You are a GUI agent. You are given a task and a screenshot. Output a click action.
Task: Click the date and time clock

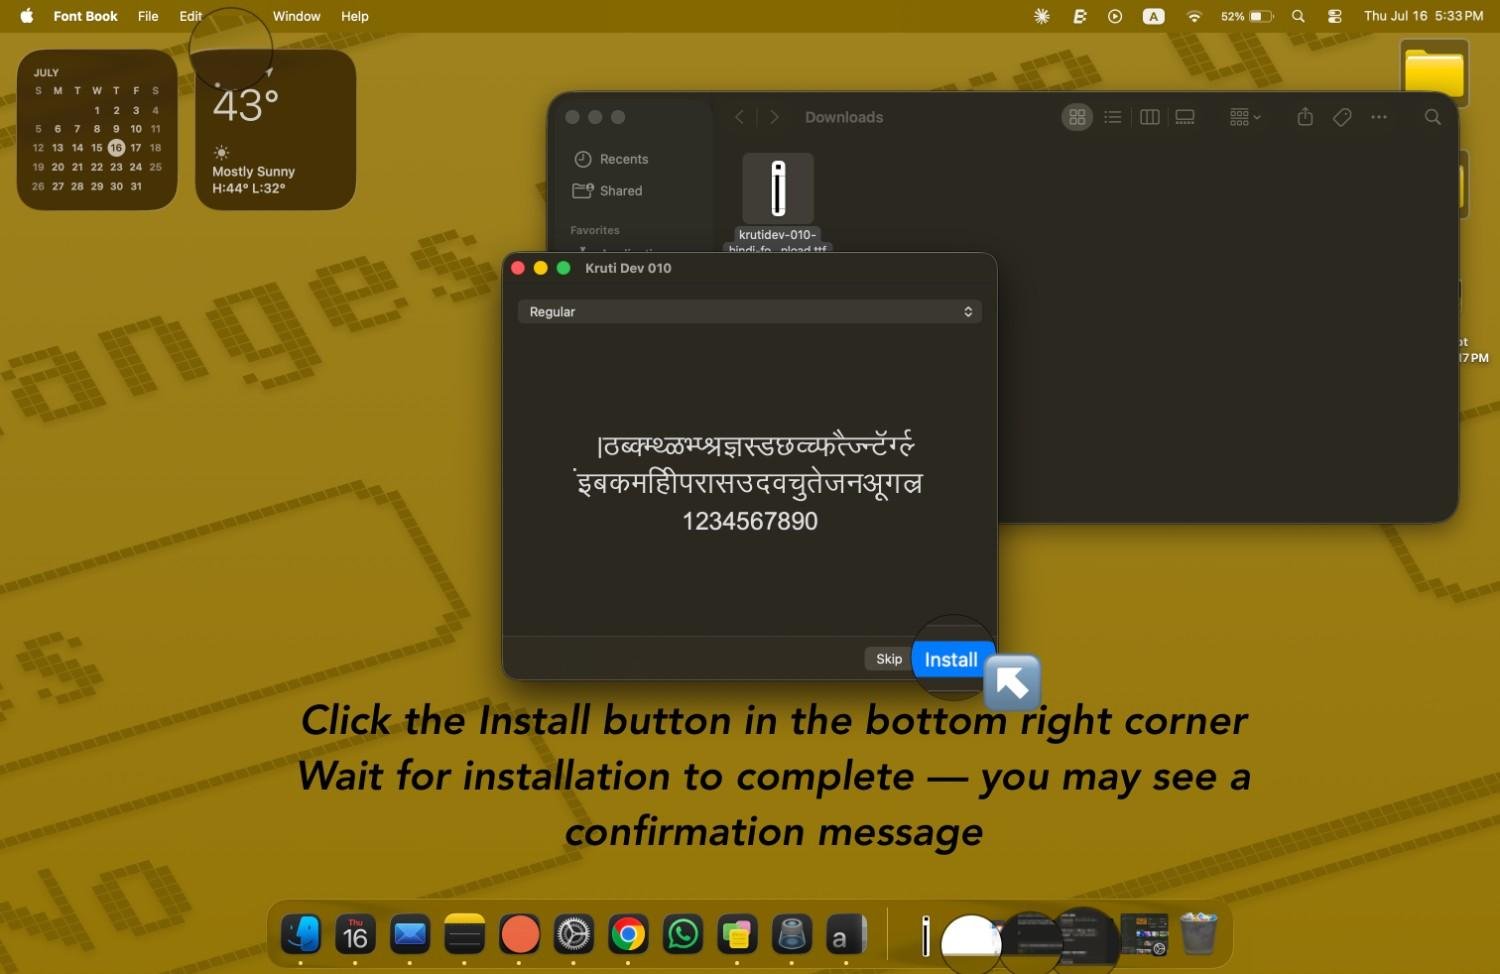[1423, 16]
